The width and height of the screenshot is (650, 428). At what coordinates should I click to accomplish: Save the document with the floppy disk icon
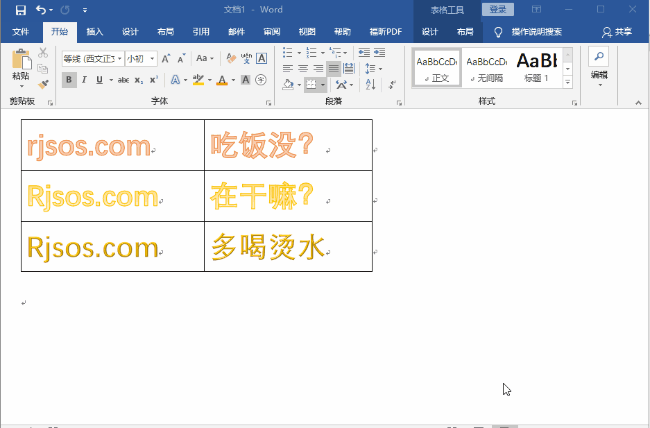click(x=20, y=10)
